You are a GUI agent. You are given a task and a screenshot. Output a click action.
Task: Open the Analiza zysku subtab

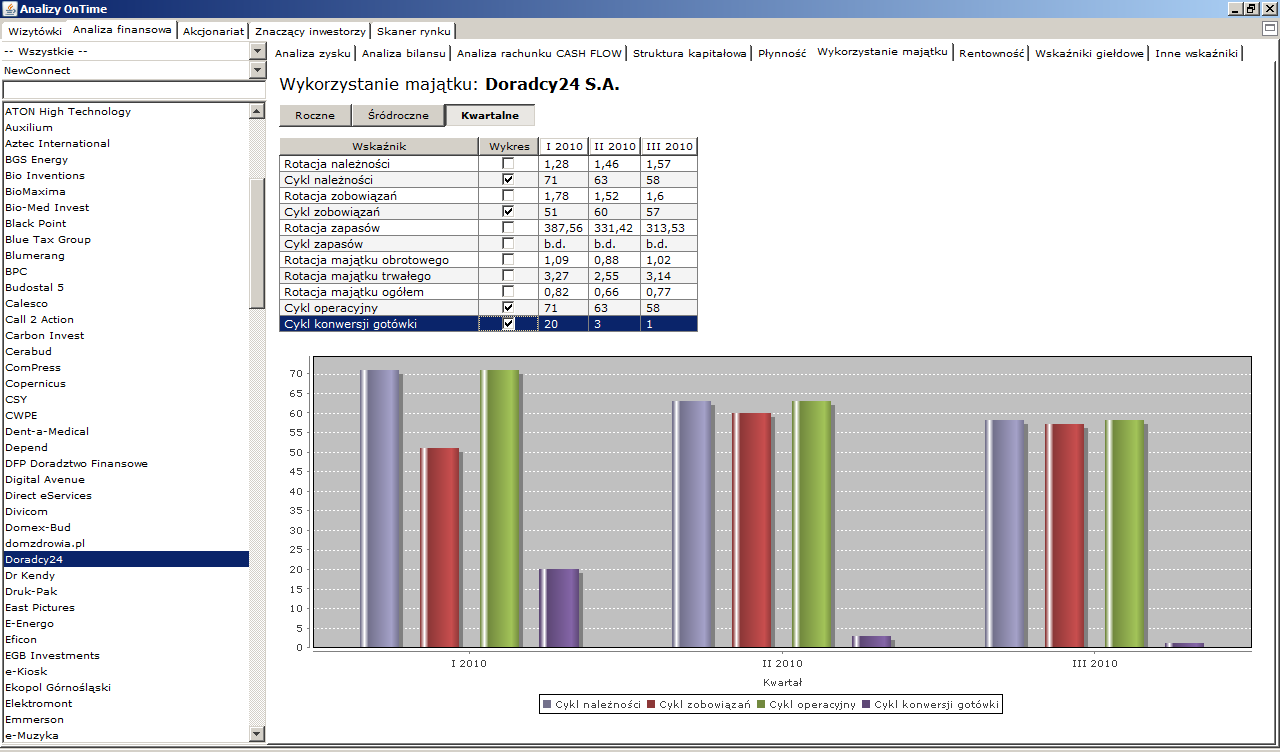click(x=312, y=53)
